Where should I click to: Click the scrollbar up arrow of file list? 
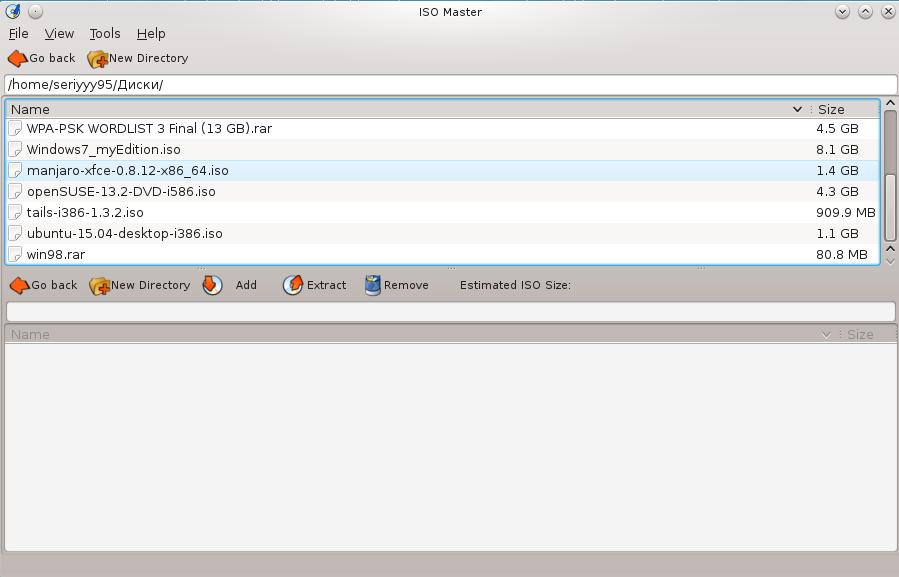pyautogui.click(x=890, y=103)
